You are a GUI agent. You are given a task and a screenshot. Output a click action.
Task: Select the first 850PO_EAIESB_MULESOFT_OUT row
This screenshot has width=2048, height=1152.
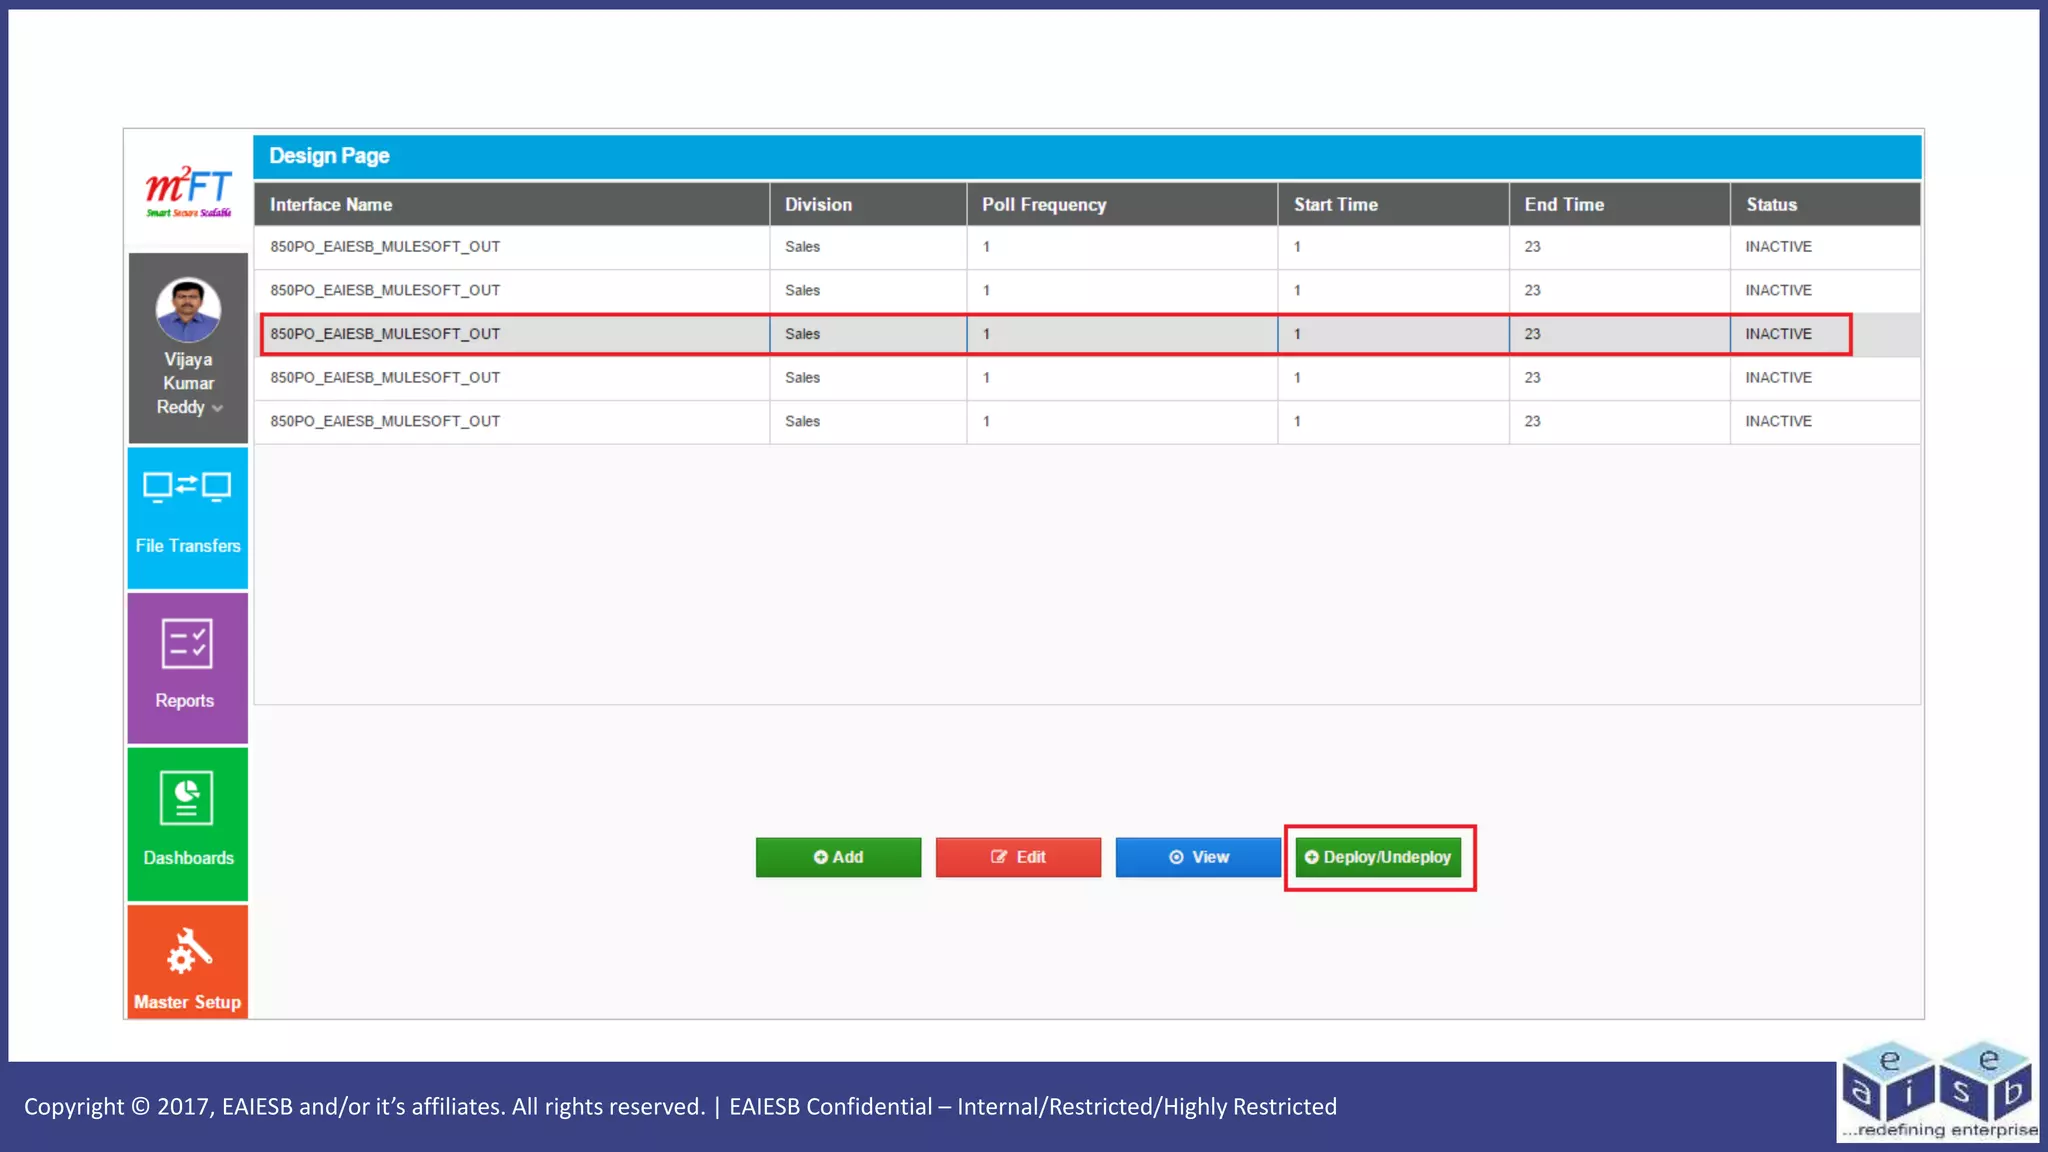[x=385, y=247]
